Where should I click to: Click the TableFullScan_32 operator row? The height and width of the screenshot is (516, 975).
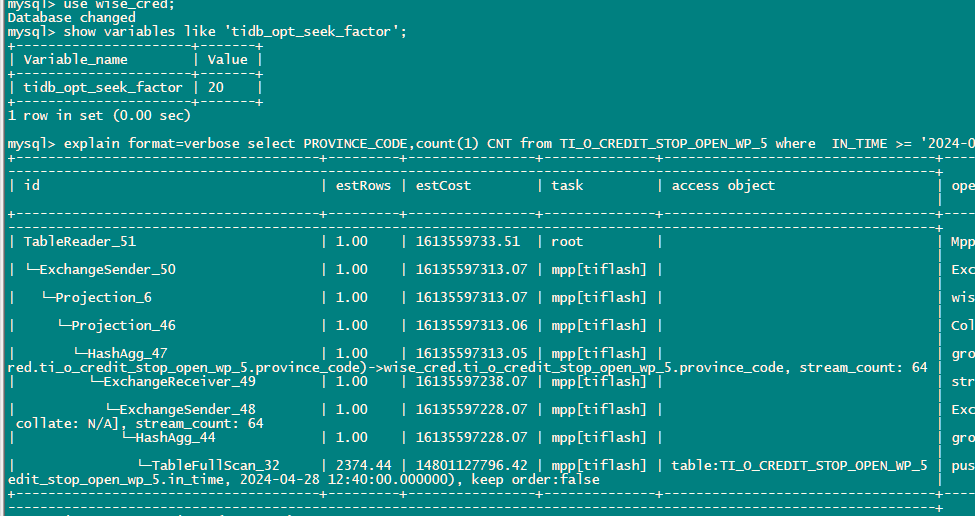click(x=219, y=465)
